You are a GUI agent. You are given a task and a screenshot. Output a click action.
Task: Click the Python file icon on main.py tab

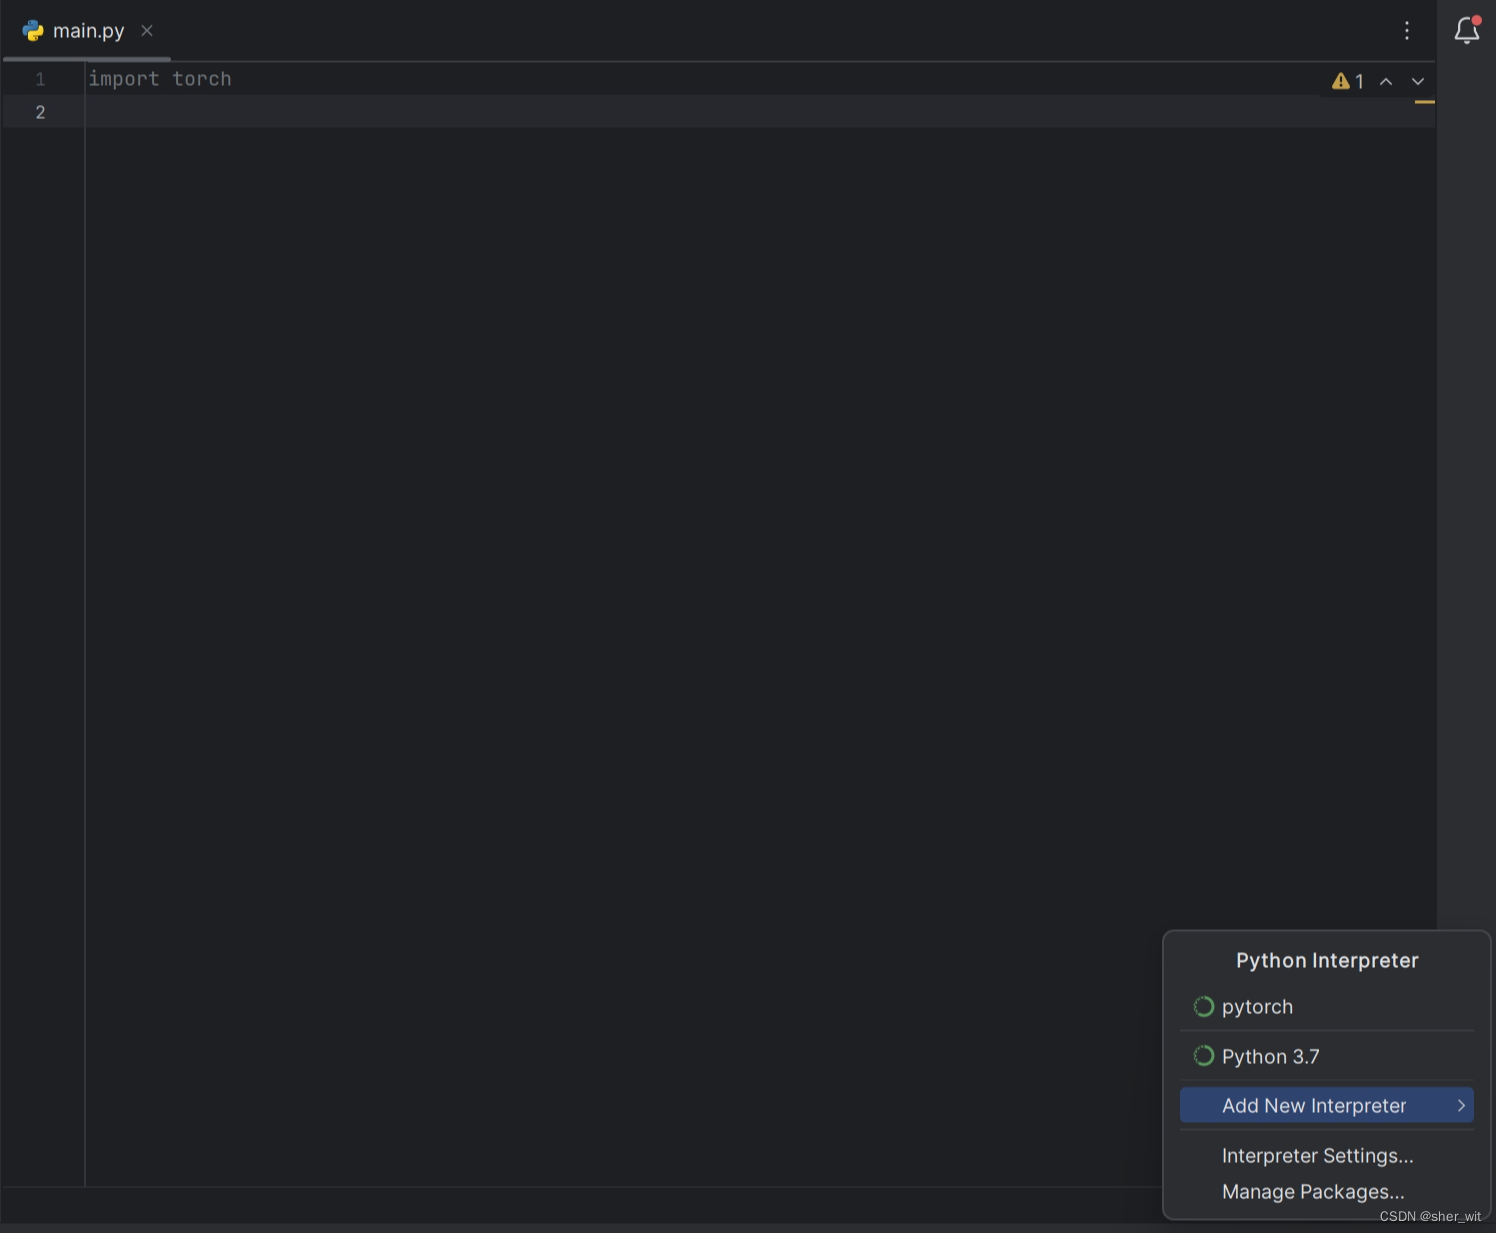point(32,30)
